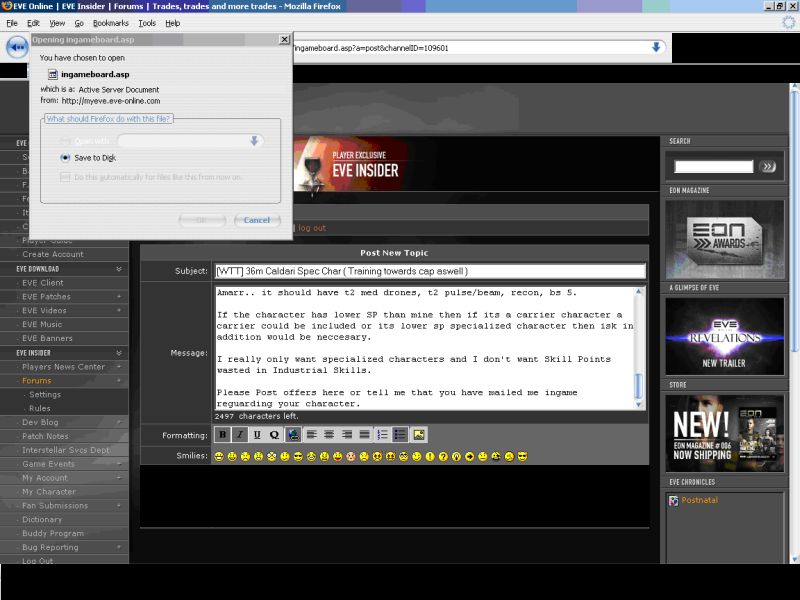Open the Tools menu
Image resolution: width=800 pixels, height=600 pixels.
[147, 23]
